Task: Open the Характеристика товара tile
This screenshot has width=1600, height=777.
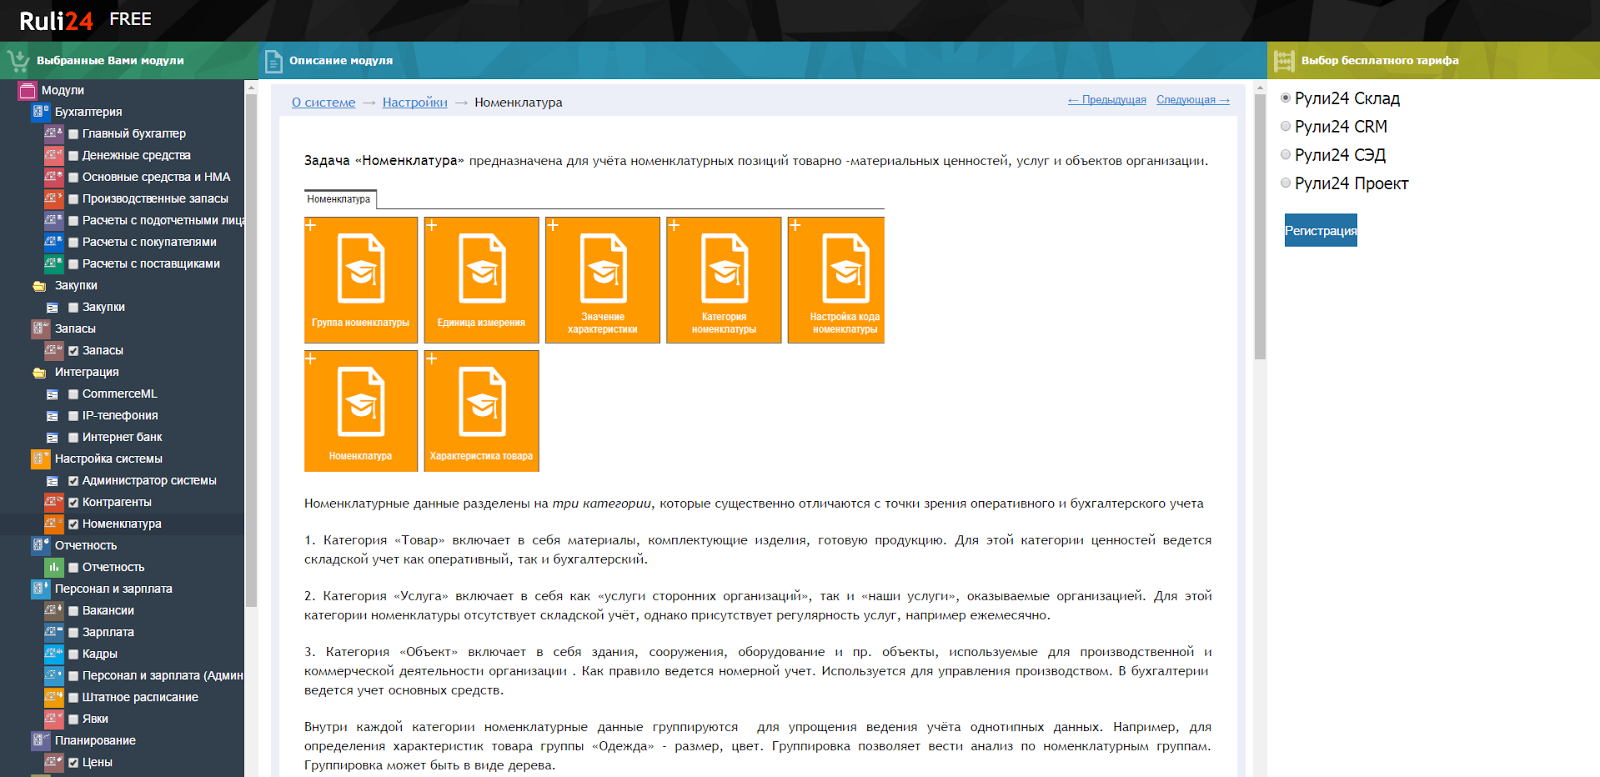Action: pos(481,411)
